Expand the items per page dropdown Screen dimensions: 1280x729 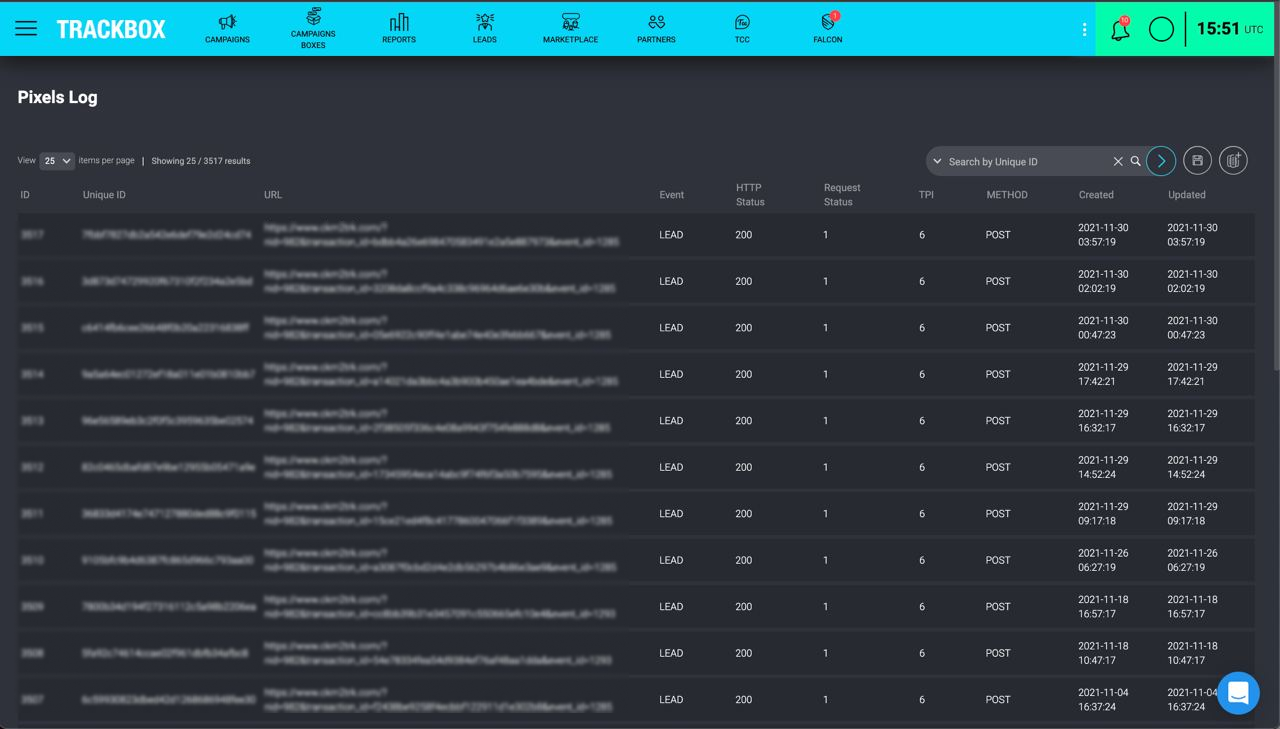click(57, 161)
